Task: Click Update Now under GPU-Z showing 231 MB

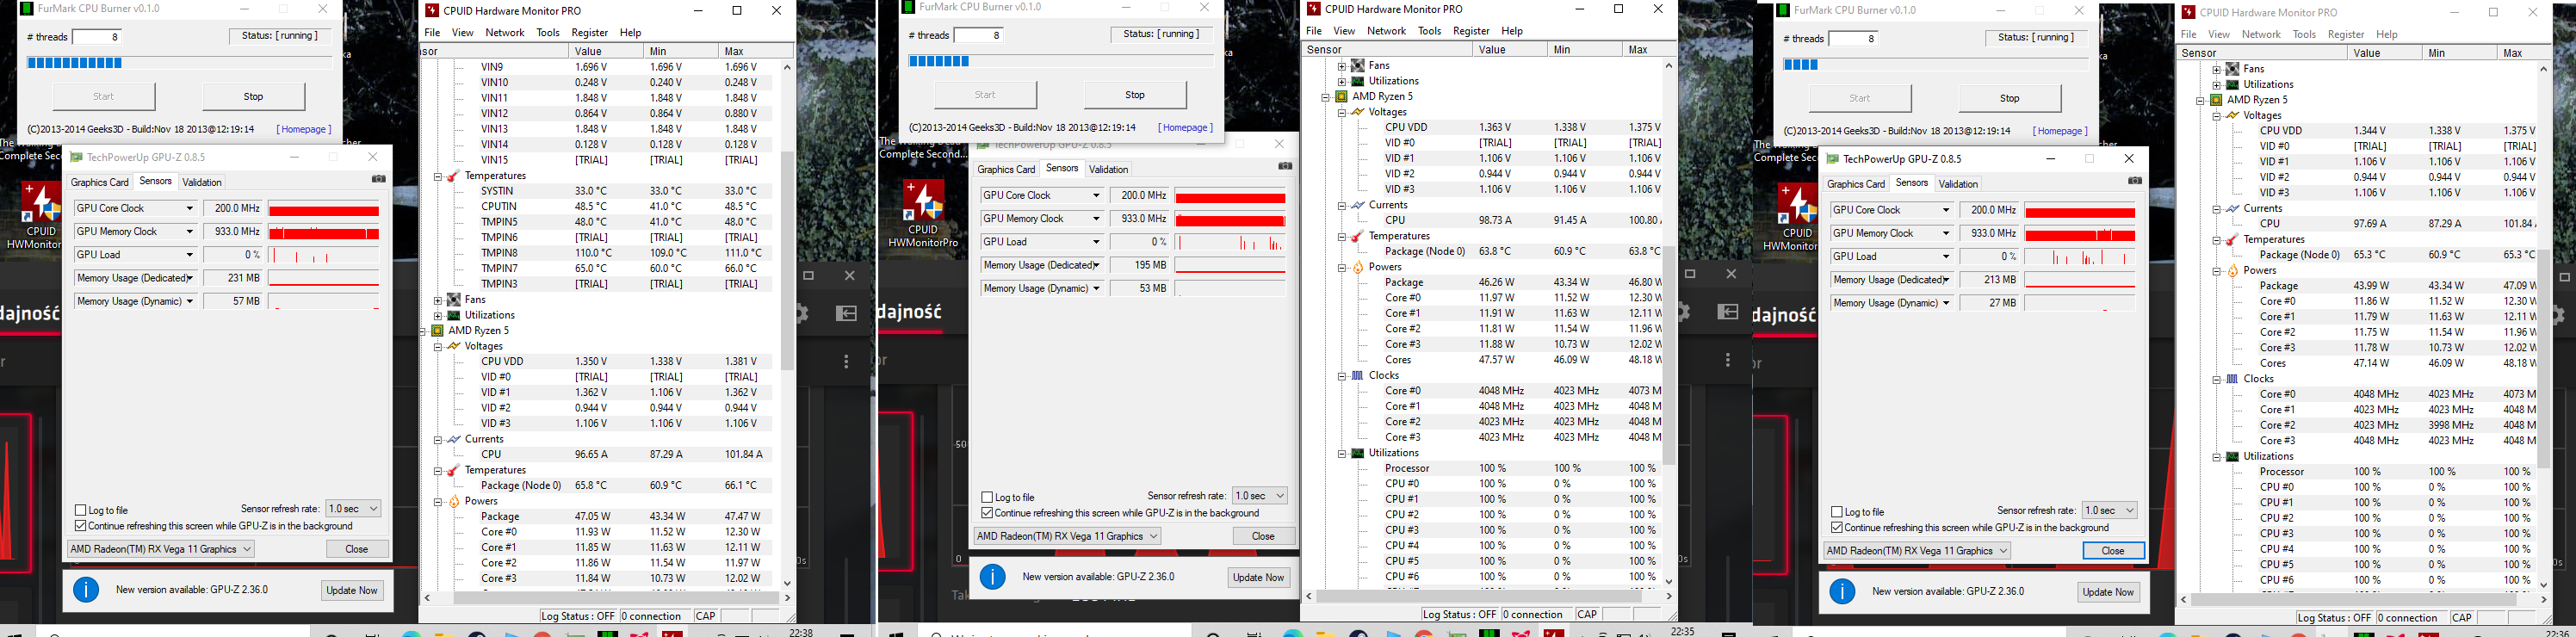Action: click(352, 590)
